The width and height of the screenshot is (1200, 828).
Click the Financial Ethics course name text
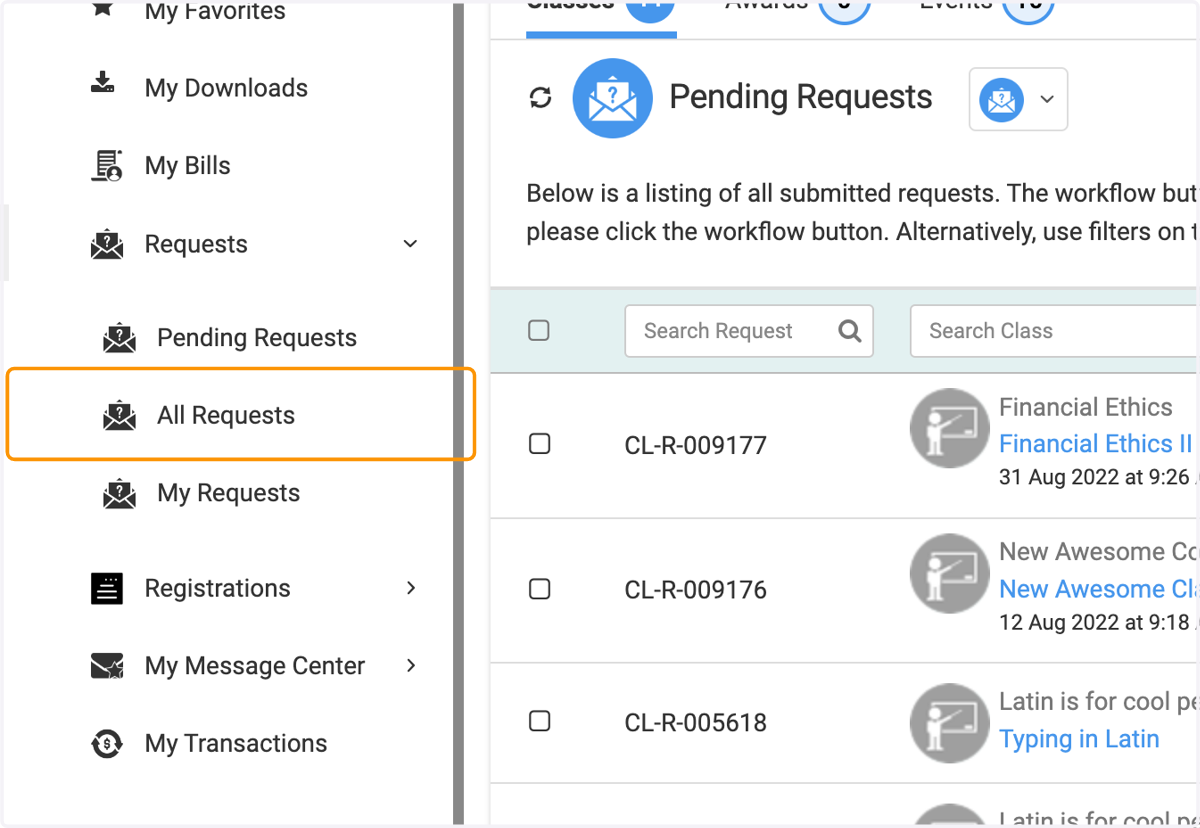1085,407
